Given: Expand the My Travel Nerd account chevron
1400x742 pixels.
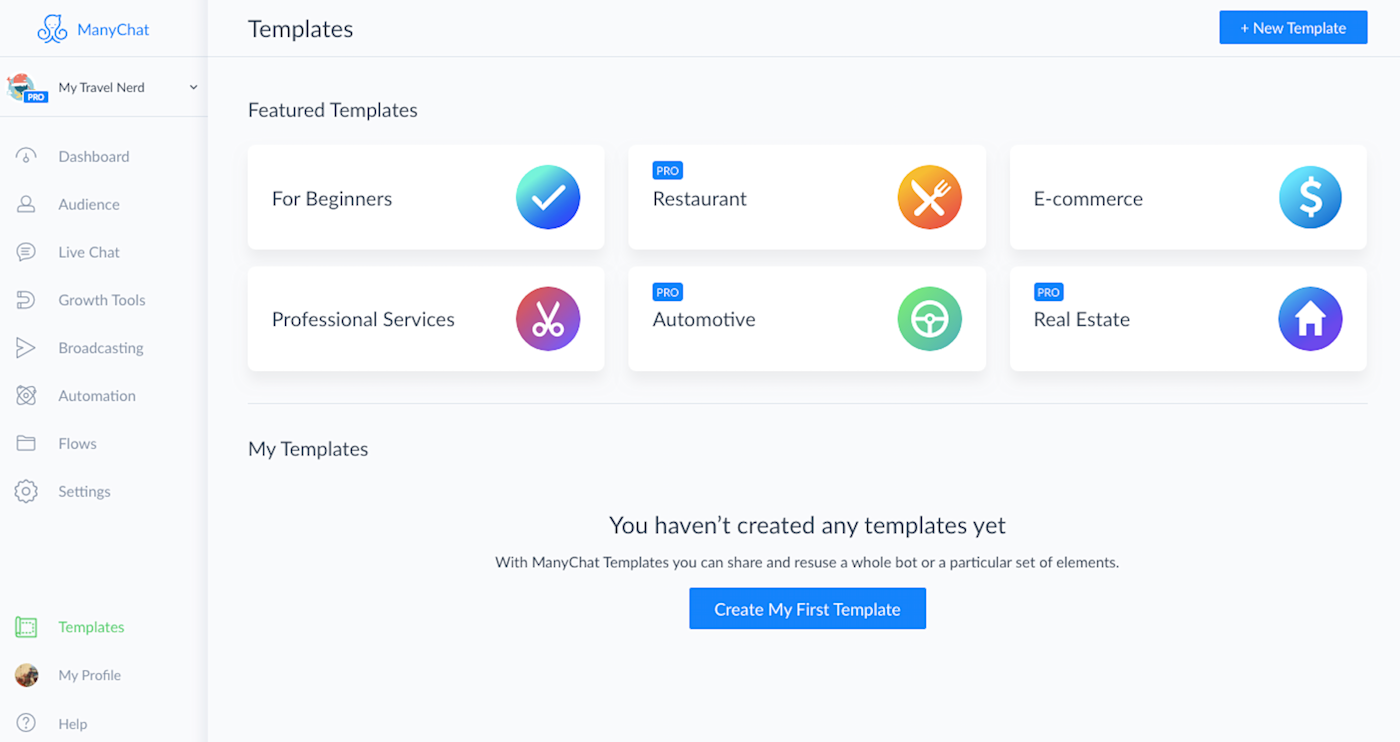Looking at the screenshot, I should pyautogui.click(x=194, y=87).
